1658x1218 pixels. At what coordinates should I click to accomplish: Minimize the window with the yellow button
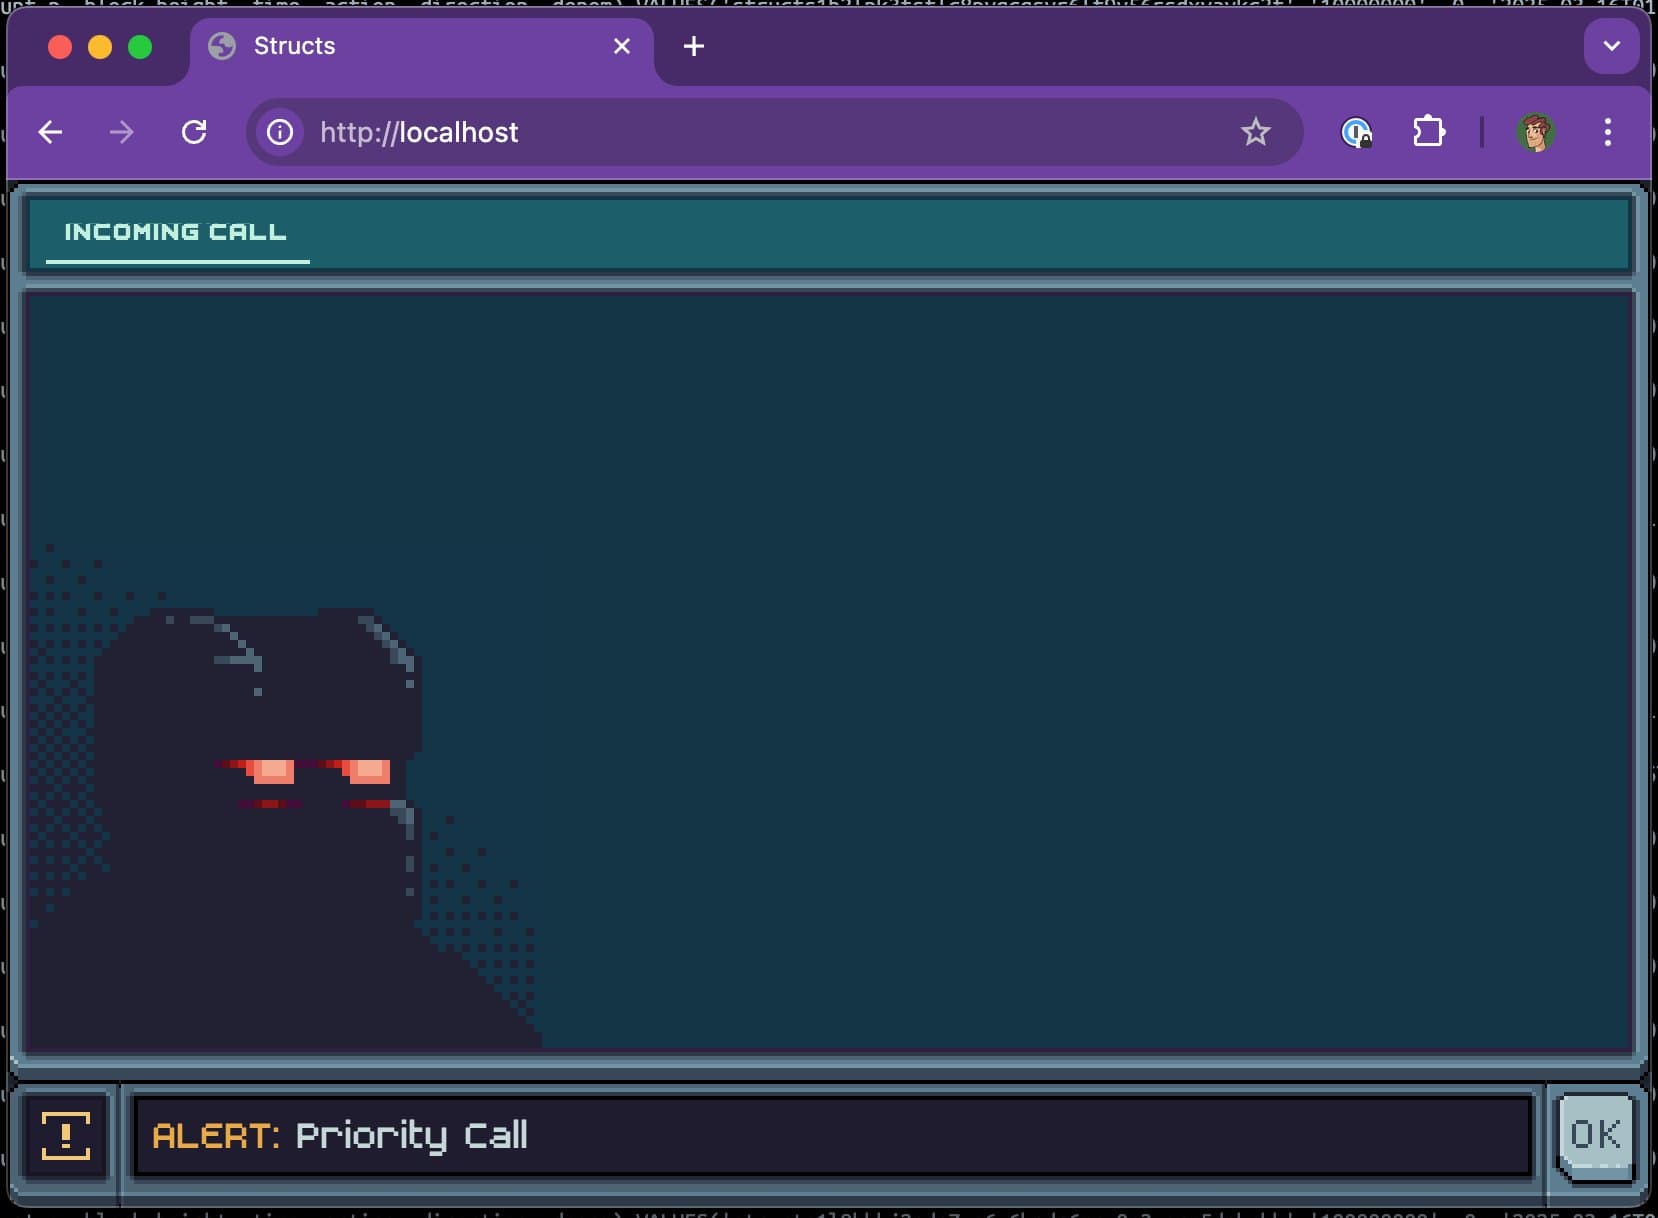[x=100, y=47]
